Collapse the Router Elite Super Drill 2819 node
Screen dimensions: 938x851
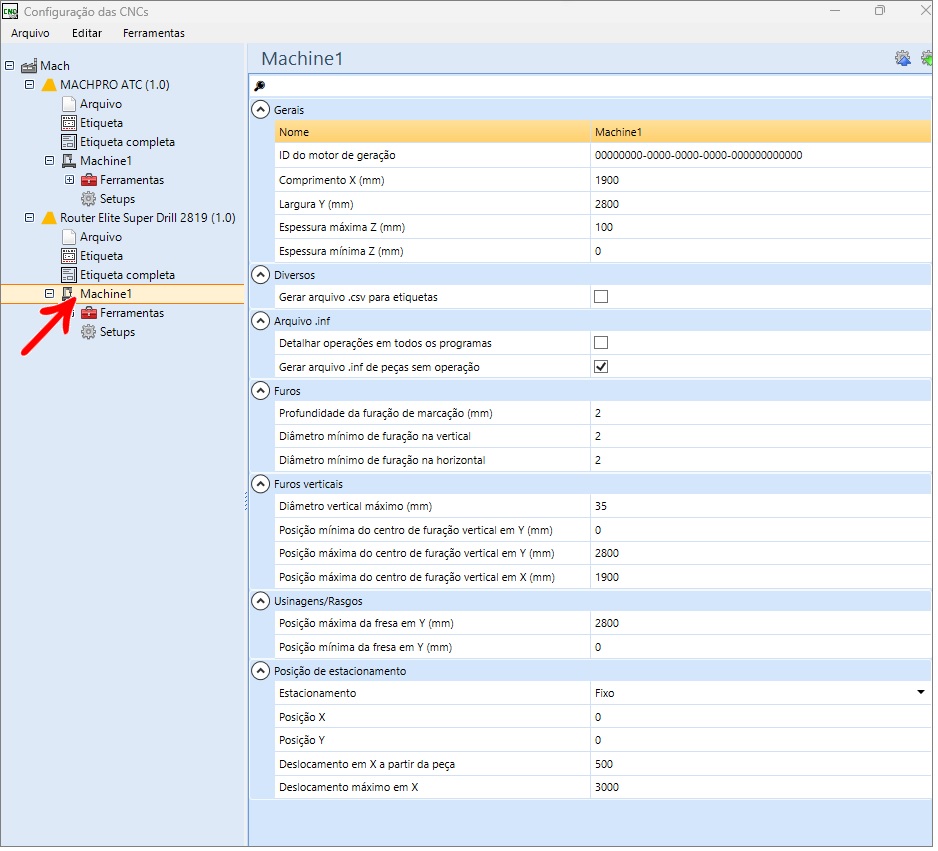(30, 218)
